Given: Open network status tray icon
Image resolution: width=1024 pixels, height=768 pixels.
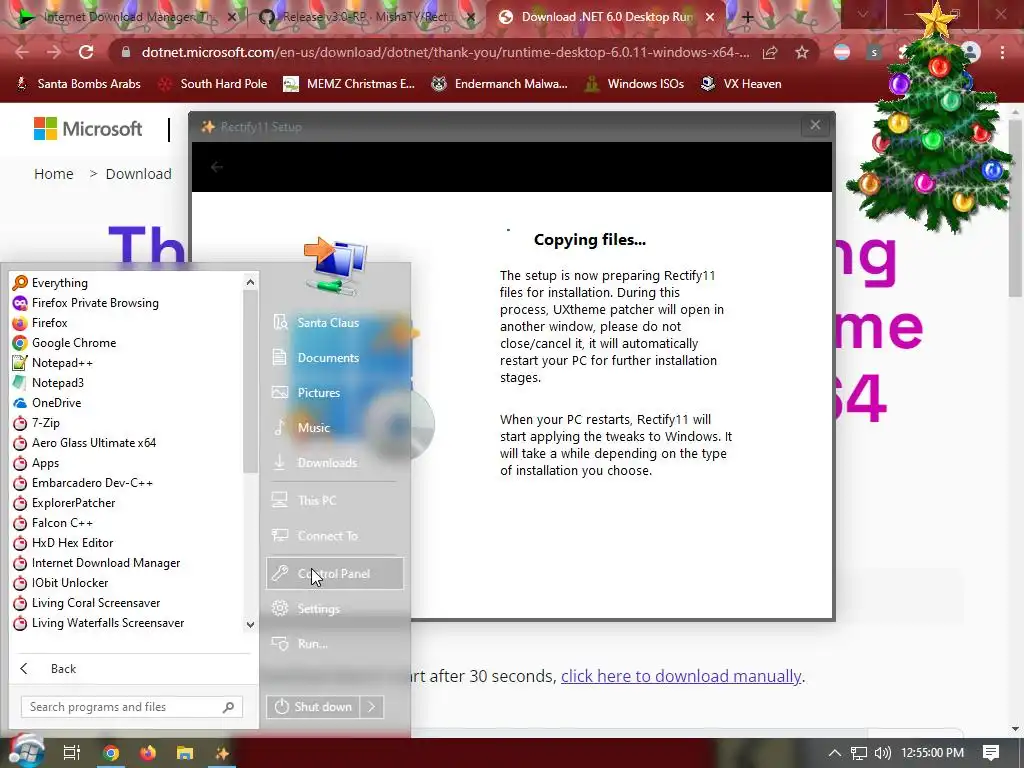Looking at the screenshot, I should pyautogui.click(x=859, y=753).
